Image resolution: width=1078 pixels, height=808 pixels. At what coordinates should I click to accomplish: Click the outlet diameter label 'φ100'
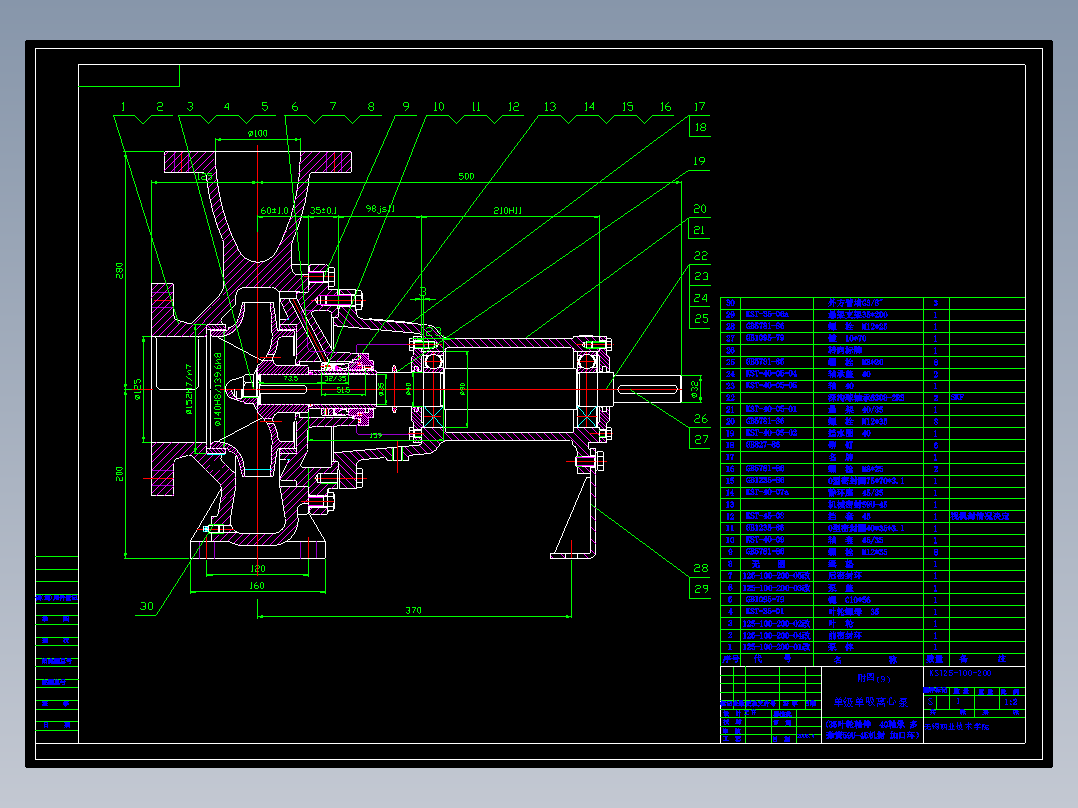(258, 133)
